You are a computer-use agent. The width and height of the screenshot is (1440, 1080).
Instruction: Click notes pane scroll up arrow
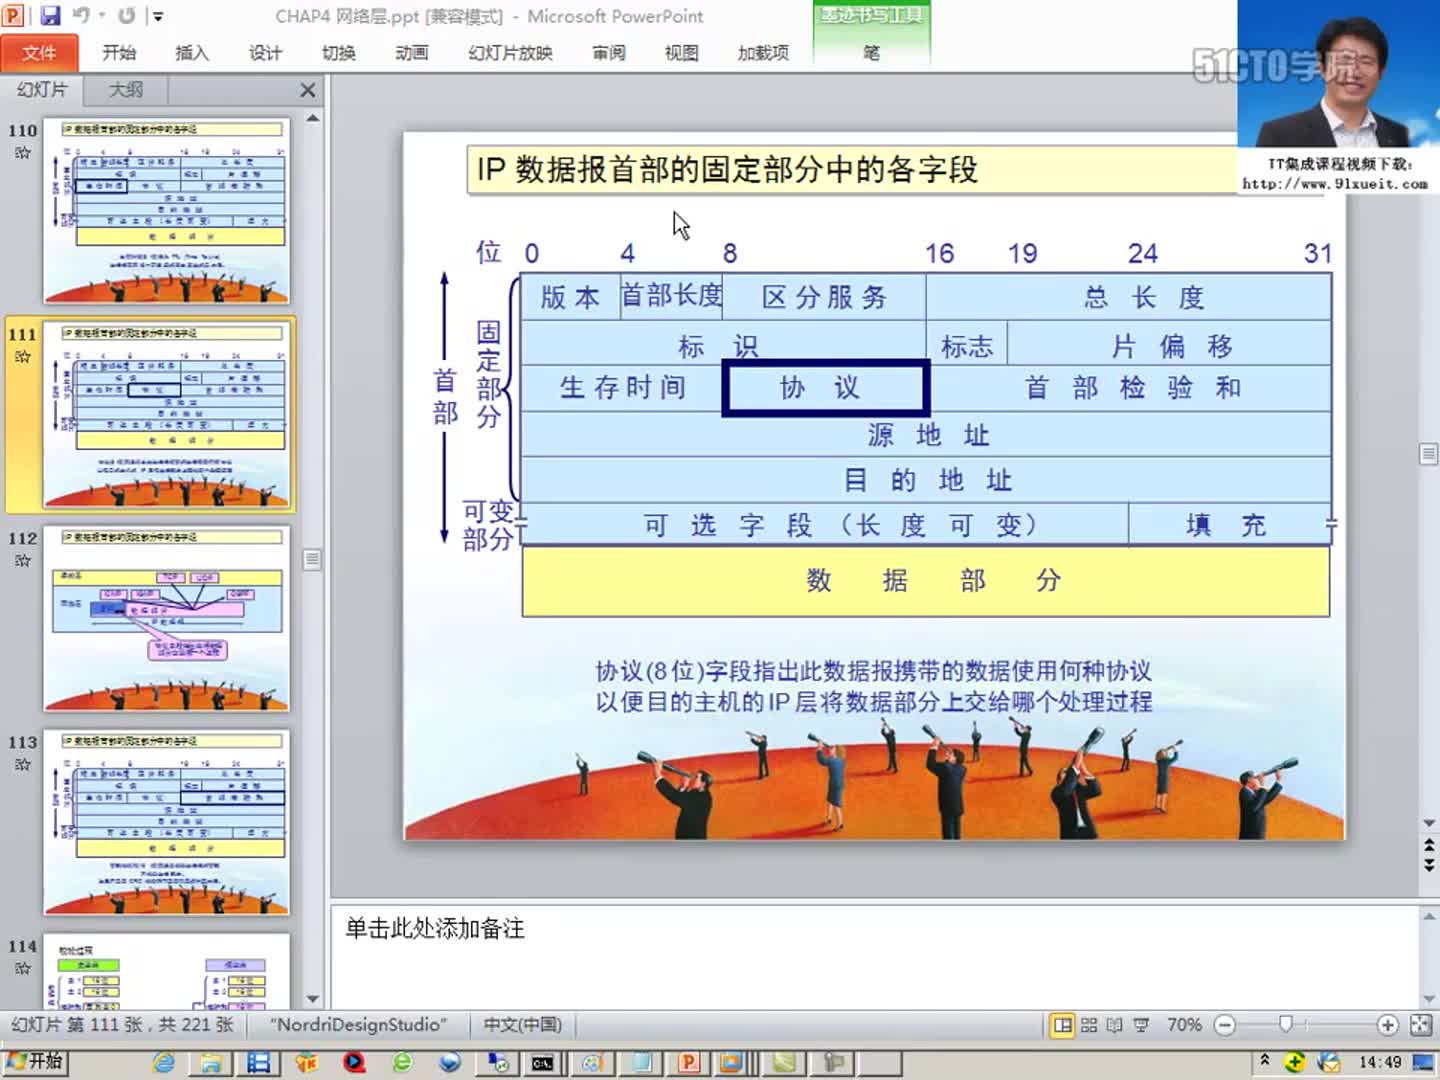tap(1429, 915)
